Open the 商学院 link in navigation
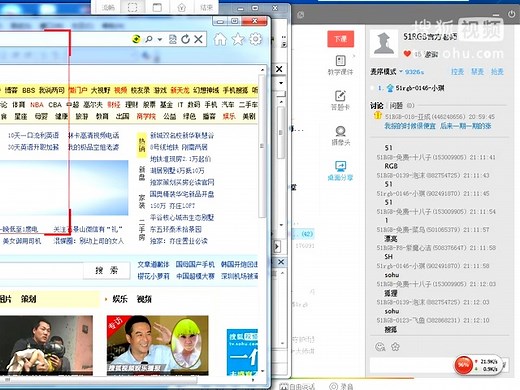Image resolution: width=520 pixels, height=390 pixels. click(146, 116)
